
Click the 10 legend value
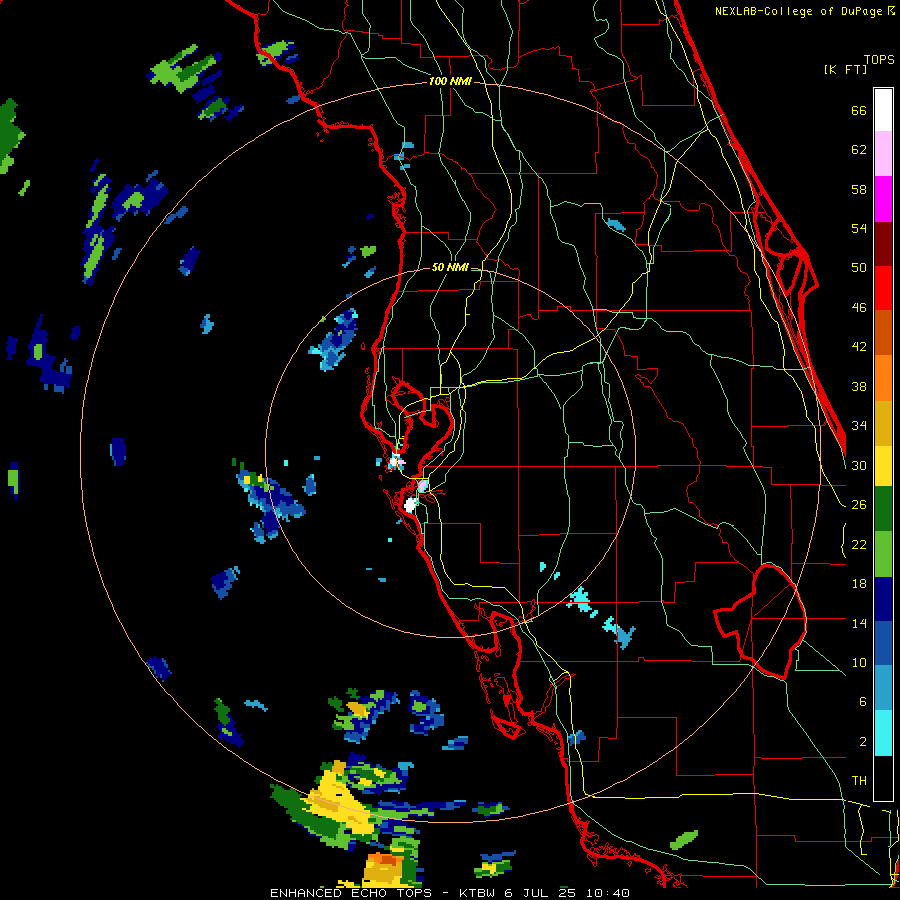coord(859,662)
